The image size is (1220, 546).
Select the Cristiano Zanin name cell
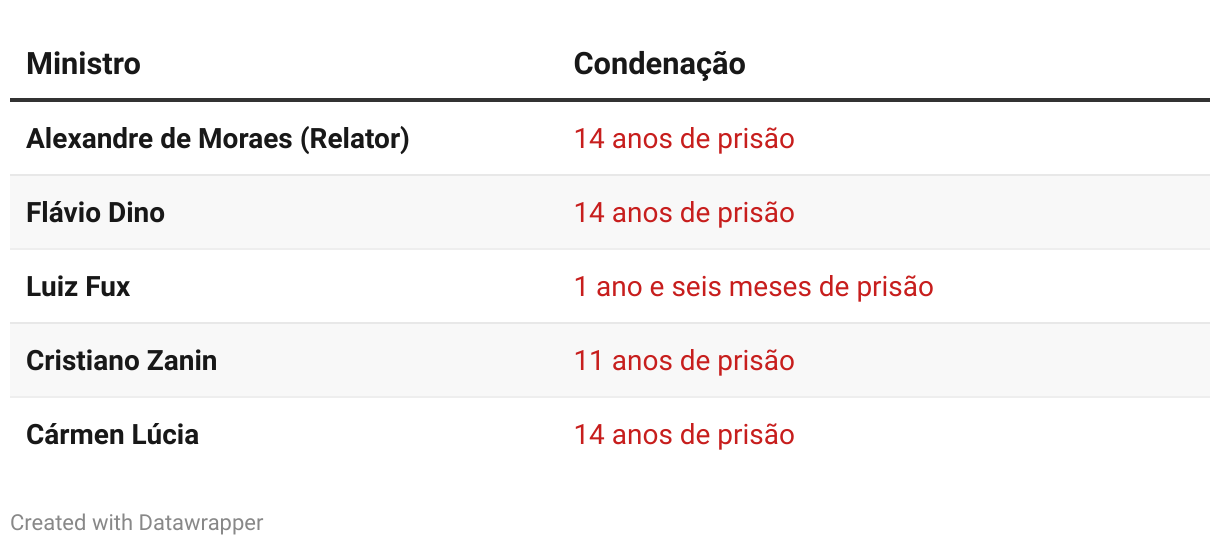click(x=121, y=360)
